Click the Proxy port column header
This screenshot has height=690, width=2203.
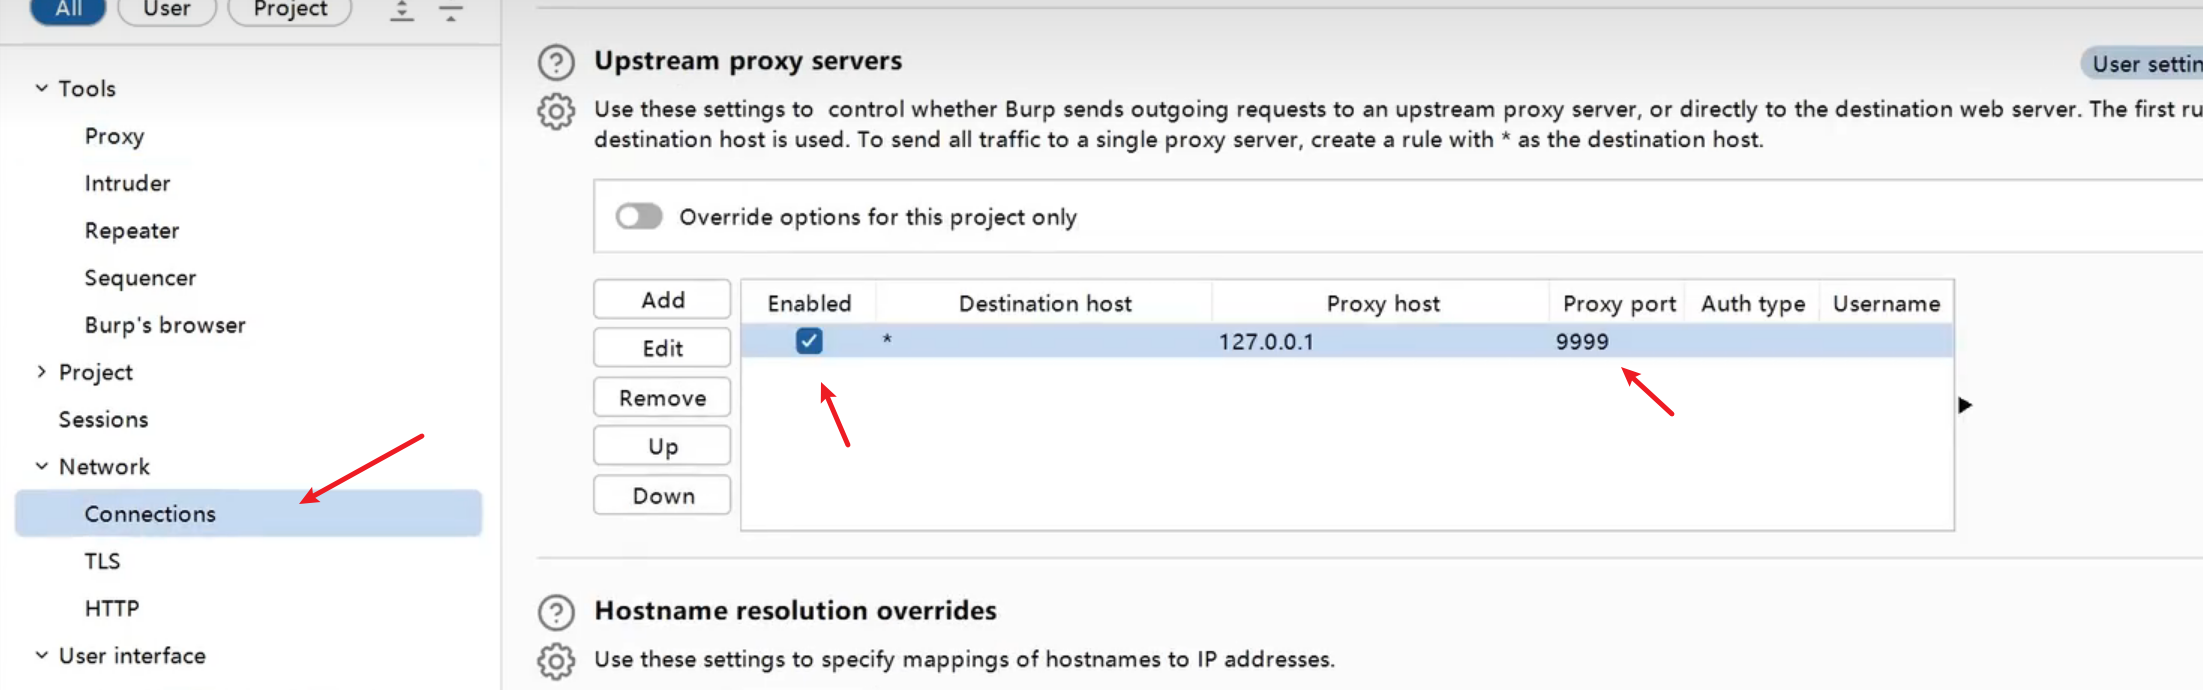(x=1618, y=304)
